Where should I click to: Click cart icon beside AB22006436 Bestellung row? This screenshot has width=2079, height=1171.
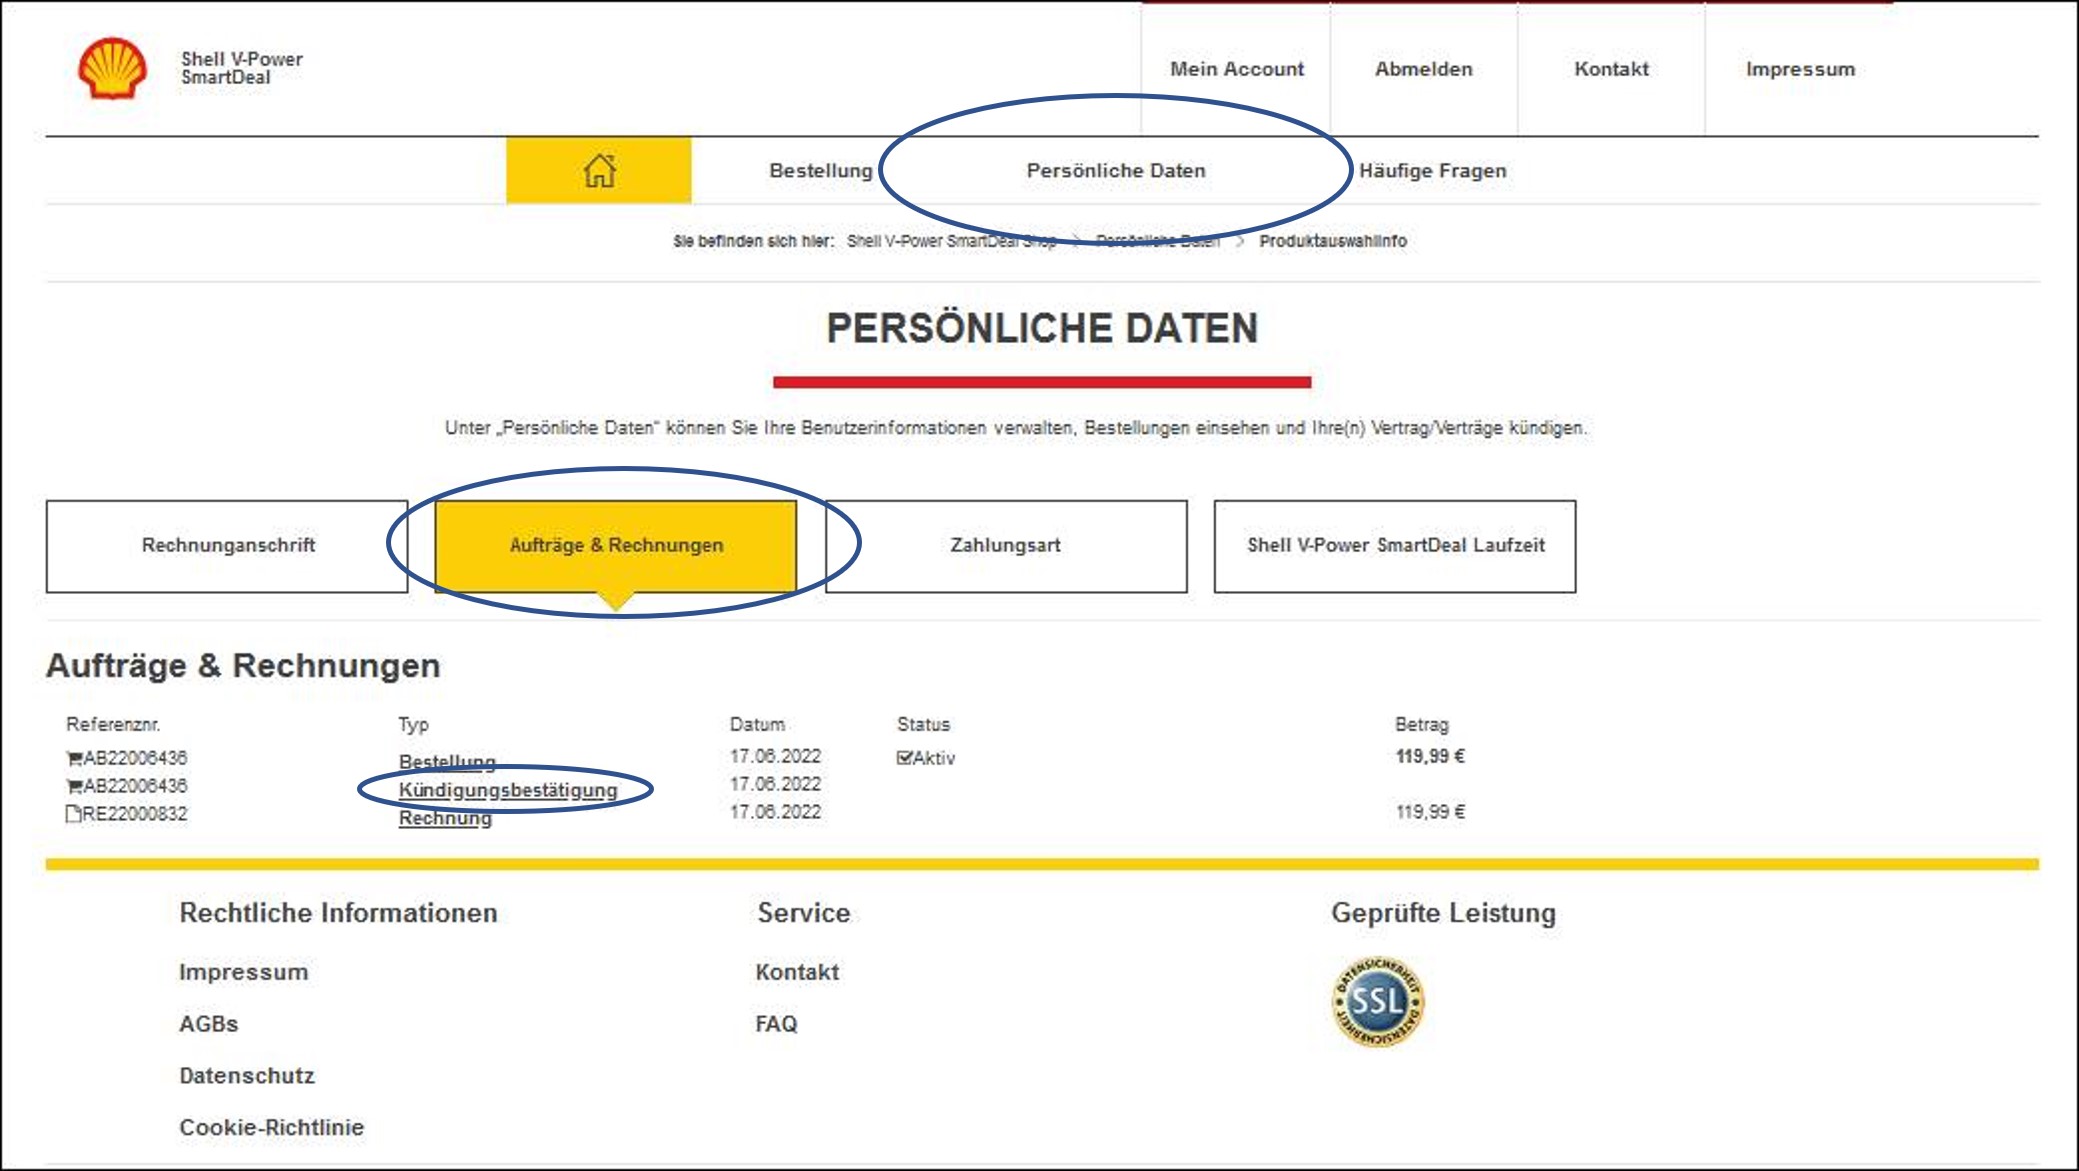(74, 758)
